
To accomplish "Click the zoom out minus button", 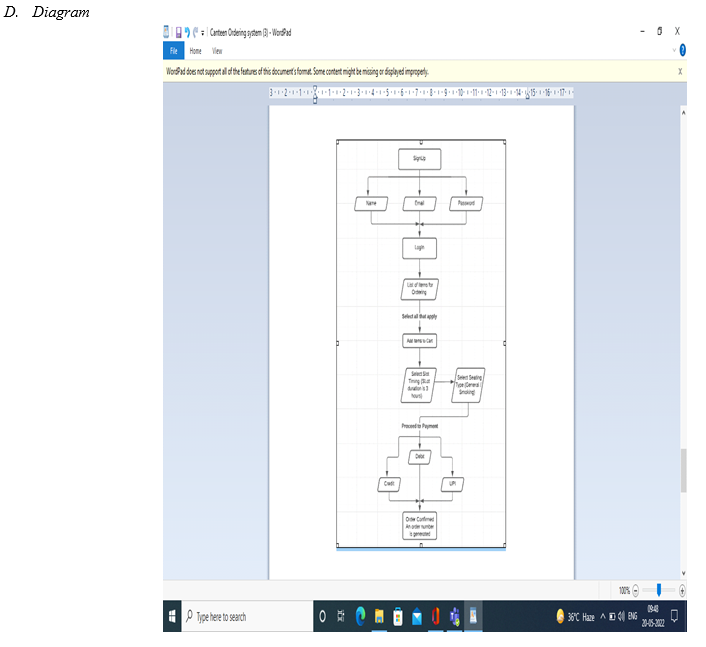I will pyautogui.click(x=635, y=590).
